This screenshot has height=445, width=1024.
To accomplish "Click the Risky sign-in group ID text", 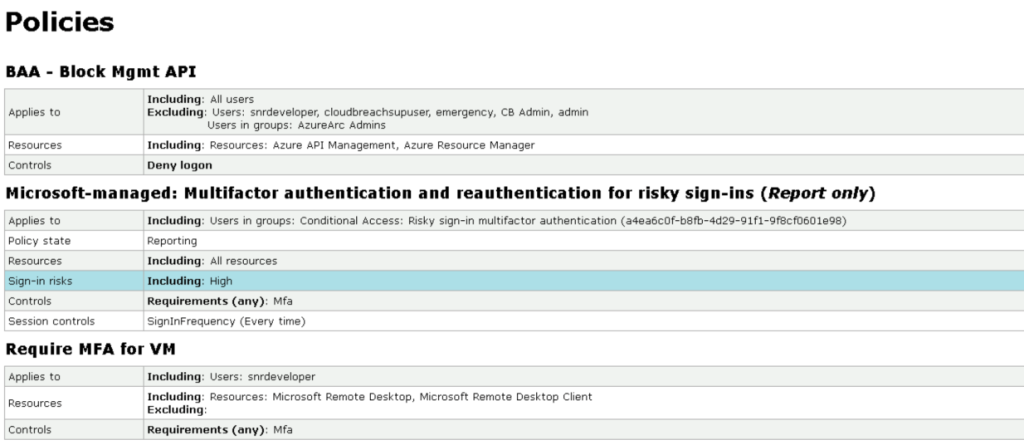I will [733, 221].
